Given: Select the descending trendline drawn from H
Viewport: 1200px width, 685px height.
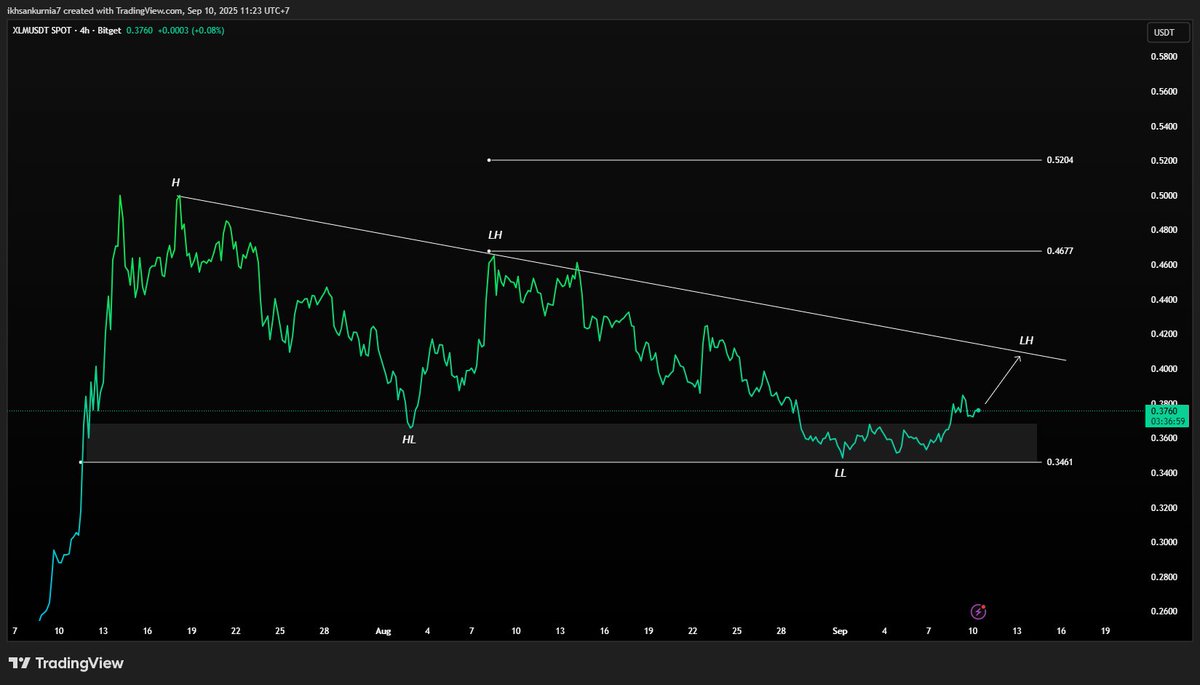Looking at the screenshot, I should (x=622, y=277).
